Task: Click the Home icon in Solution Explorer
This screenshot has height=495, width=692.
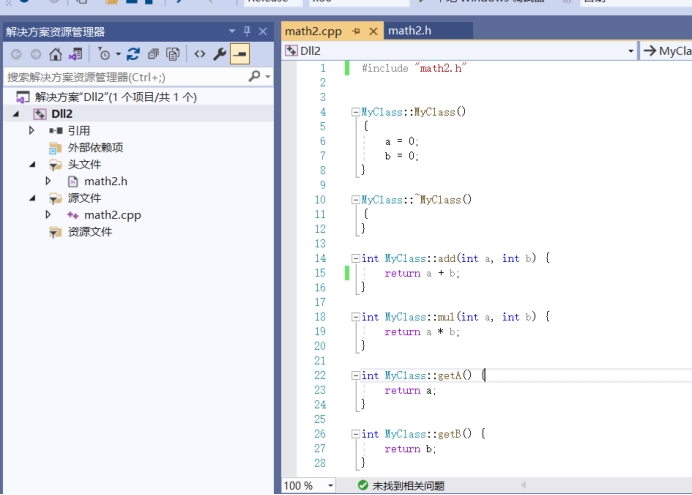Action: 56,54
